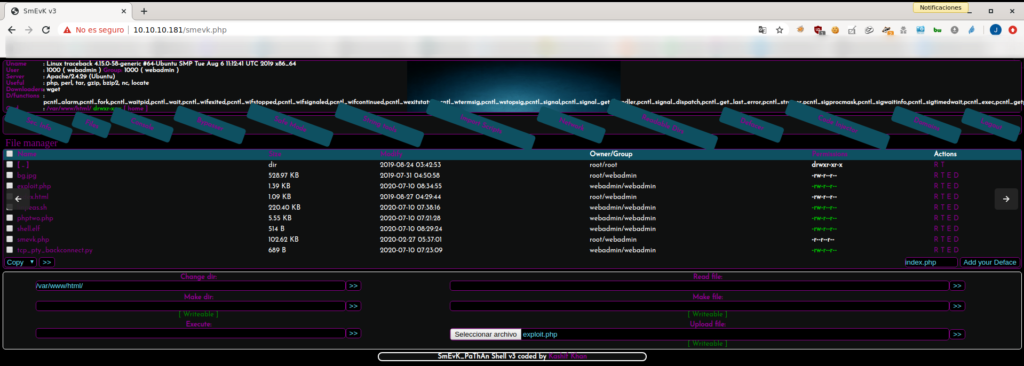Viewport: 1024px width, 366px height.
Task: Open the Defacer tab
Action: 752,124
